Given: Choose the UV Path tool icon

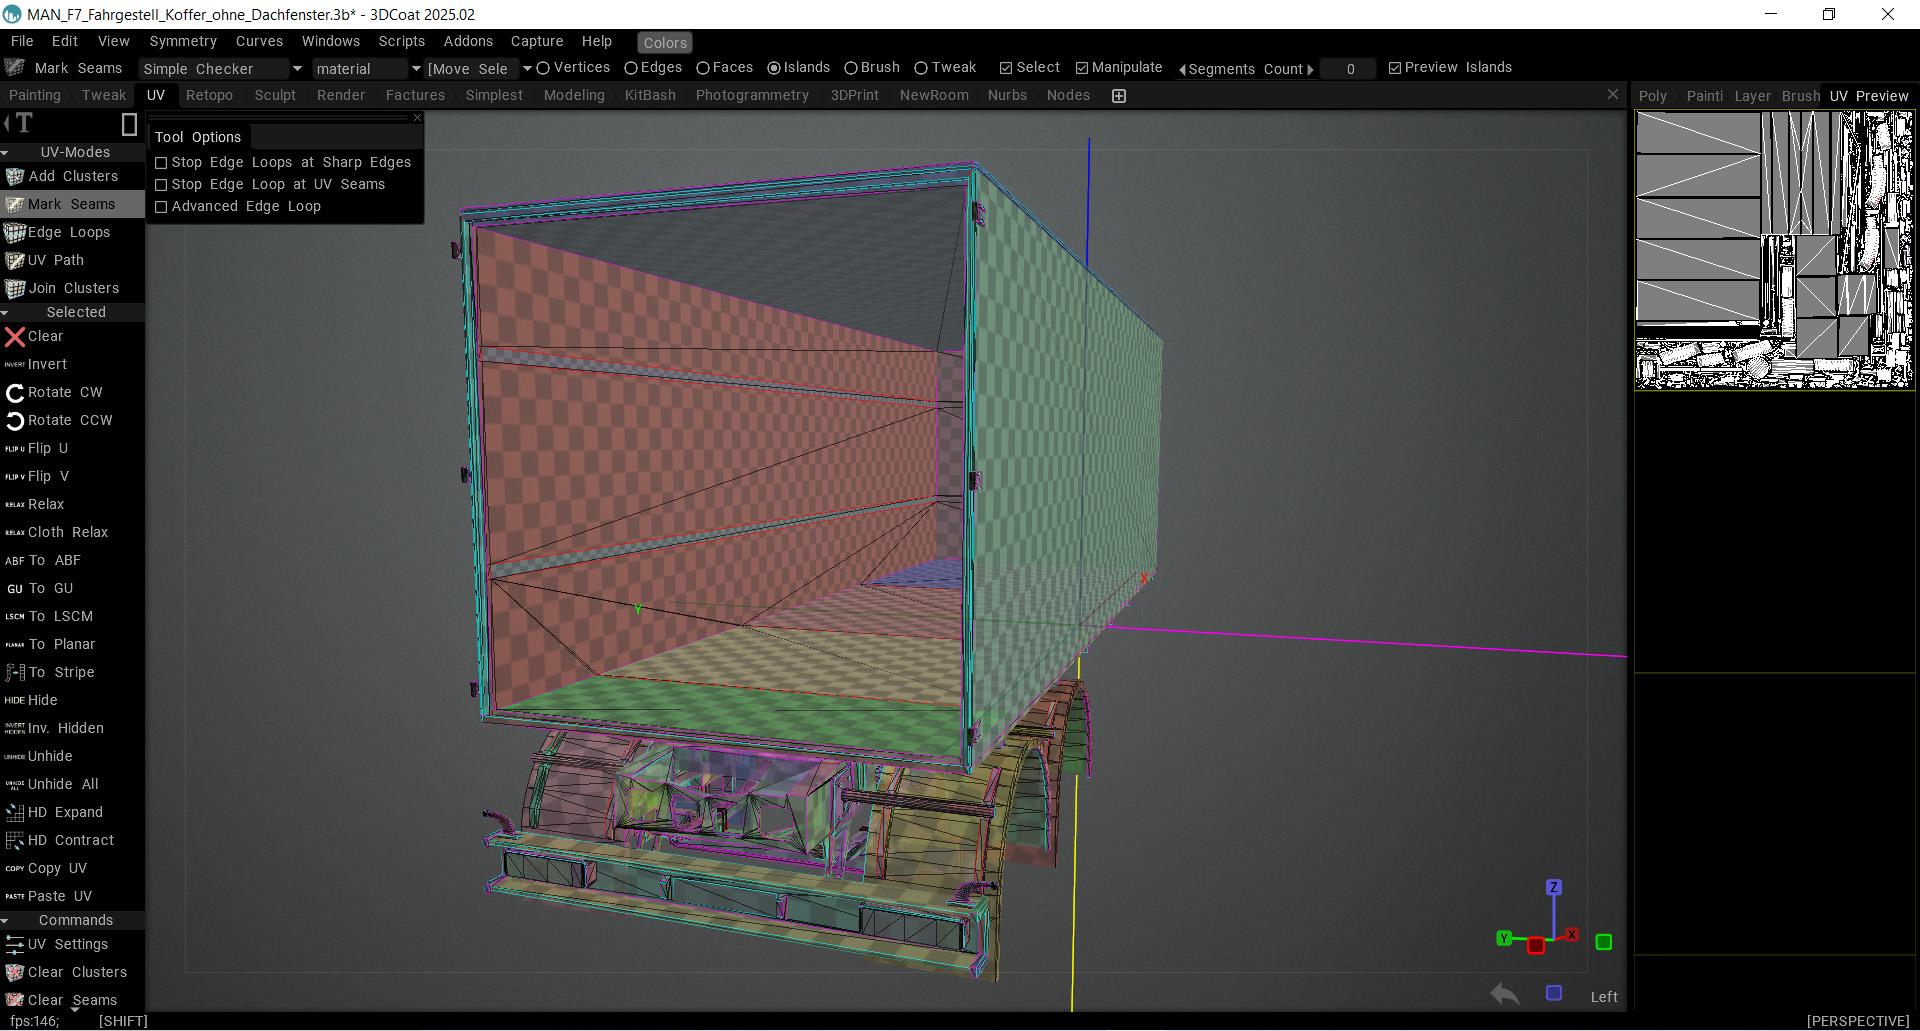Looking at the screenshot, I should point(14,261).
